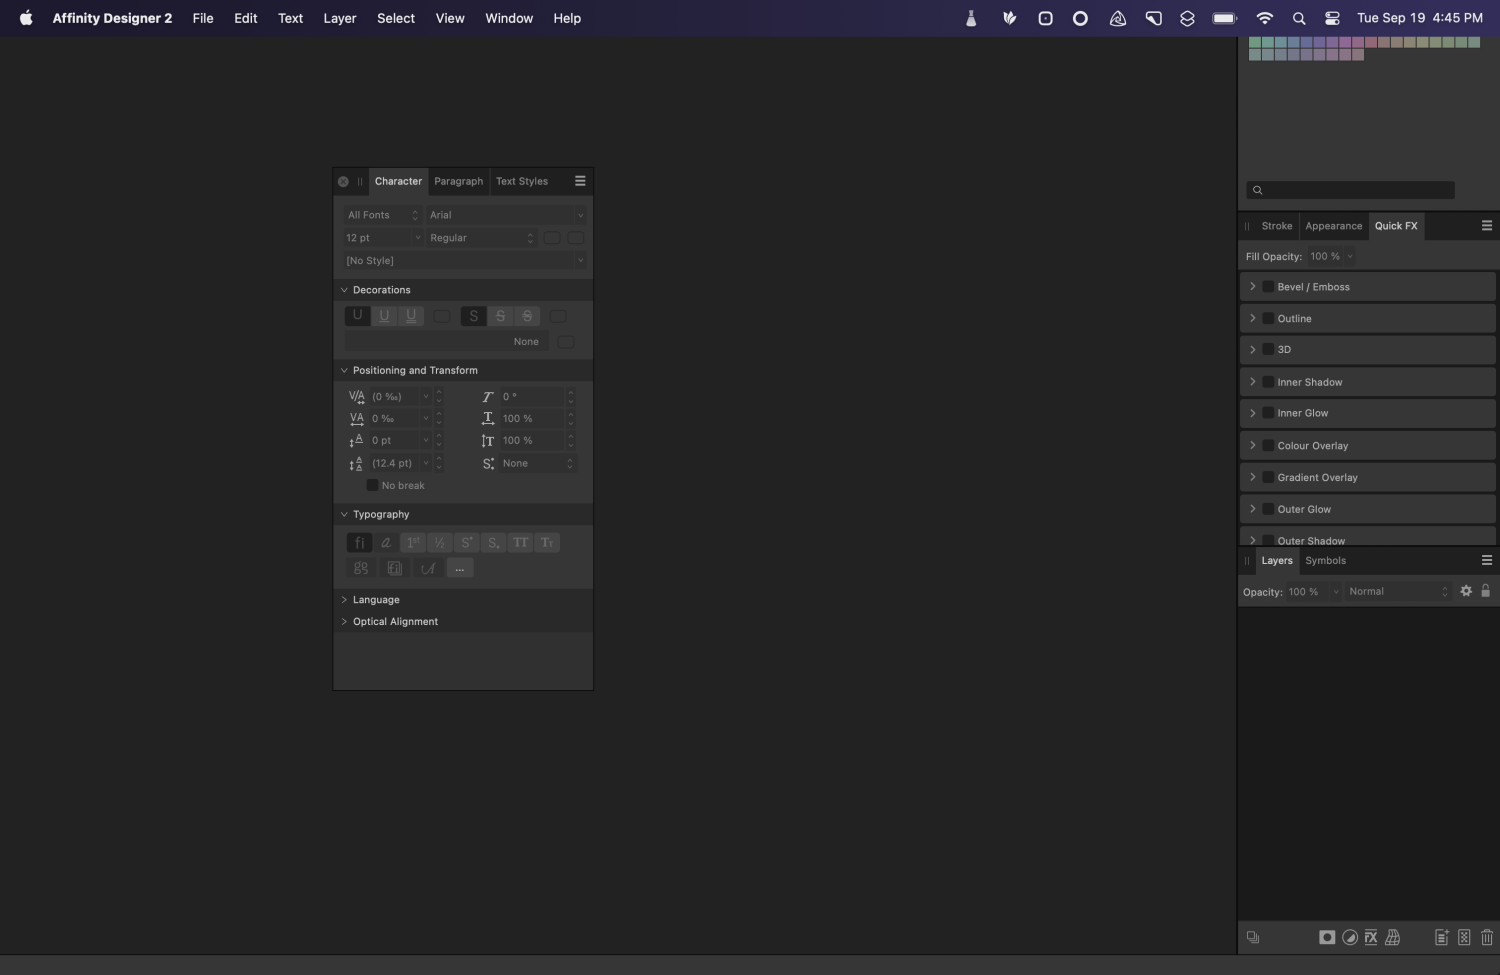Delete selected layer with trash icon

[x=1487, y=937]
